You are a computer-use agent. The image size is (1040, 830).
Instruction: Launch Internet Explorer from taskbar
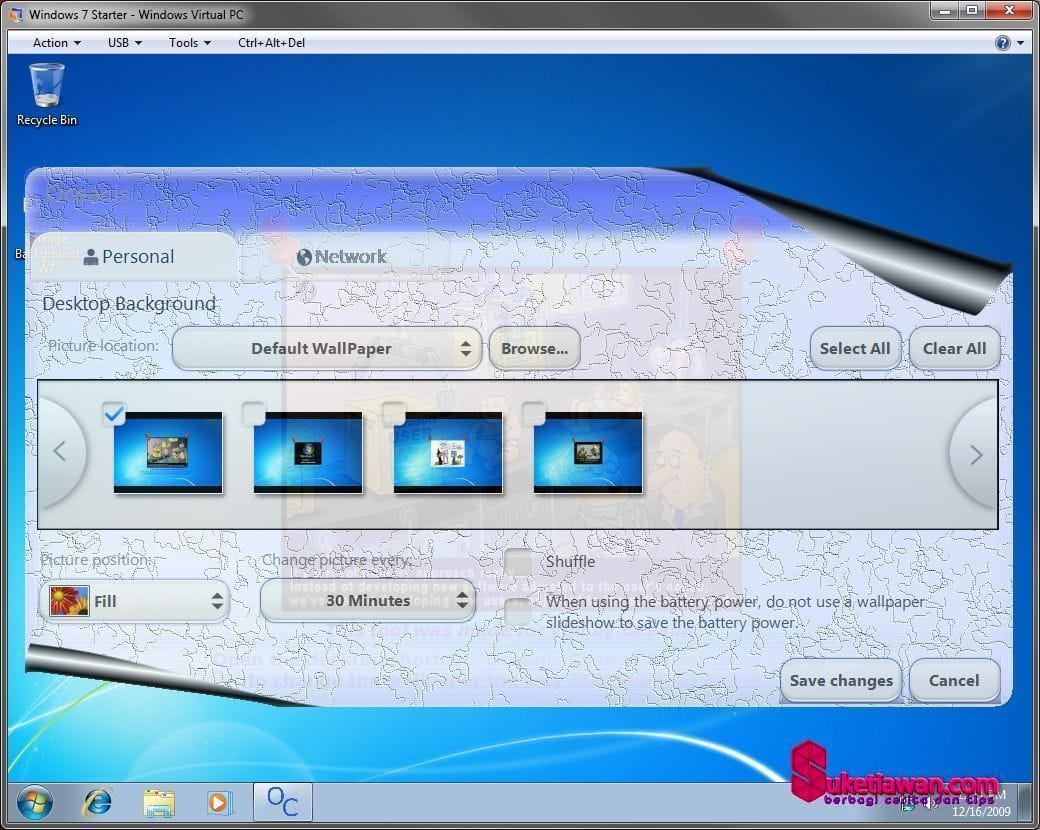pos(97,802)
